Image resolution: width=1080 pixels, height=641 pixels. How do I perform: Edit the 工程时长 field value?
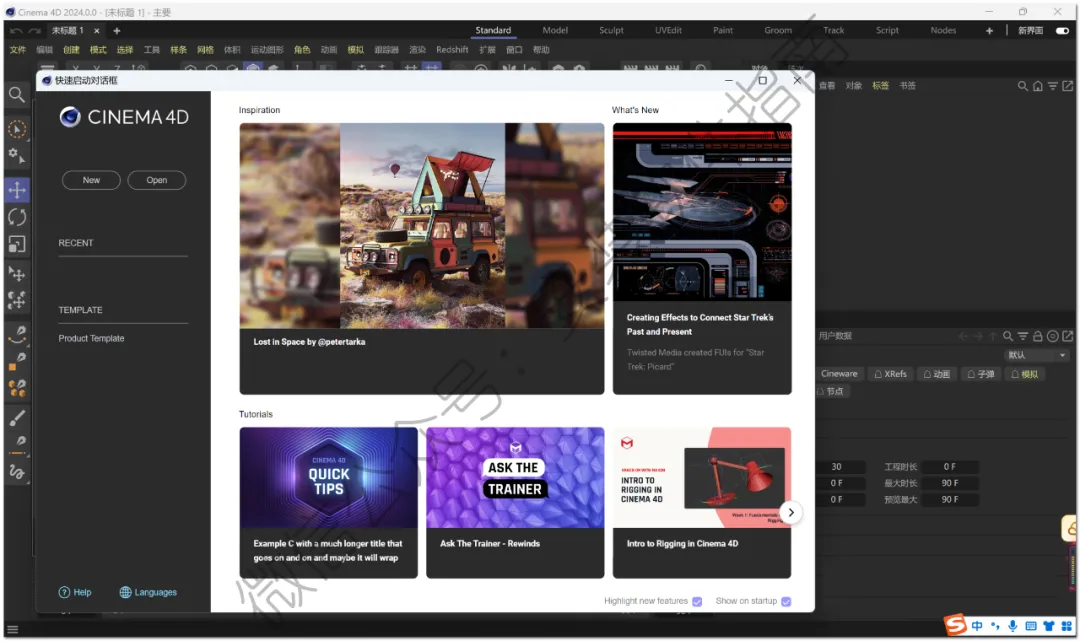[x=950, y=467]
